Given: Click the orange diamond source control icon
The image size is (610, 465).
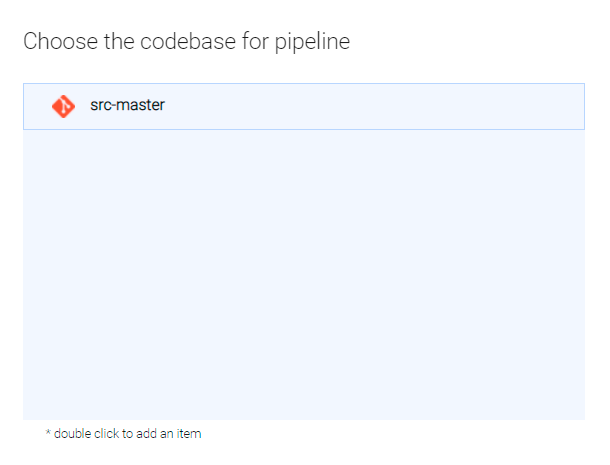Looking at the screenshot, I should (x=63, y=106).
